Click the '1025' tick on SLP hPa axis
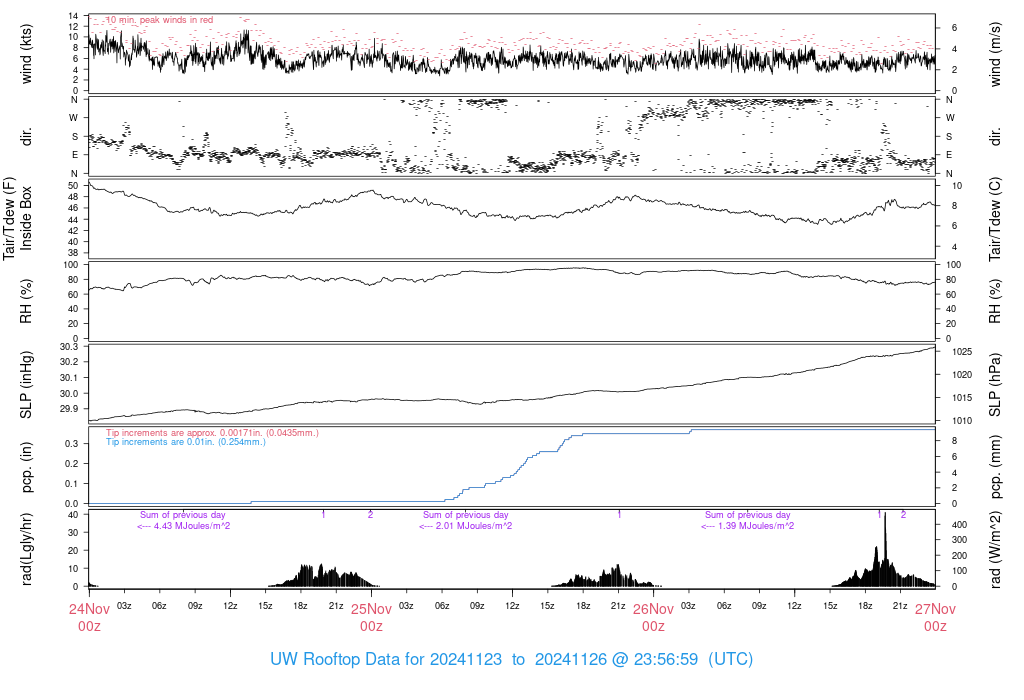This screenshot has height=700, width=1024. point(961,352)
